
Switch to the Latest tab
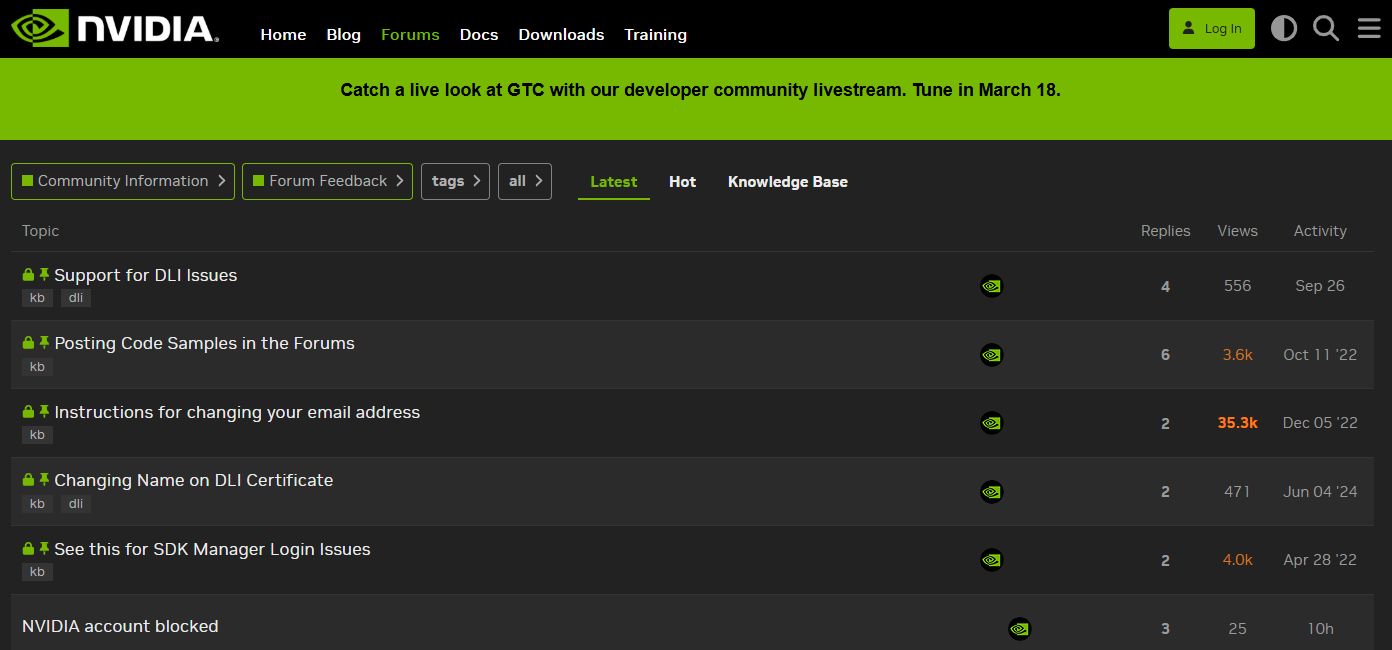614,182
